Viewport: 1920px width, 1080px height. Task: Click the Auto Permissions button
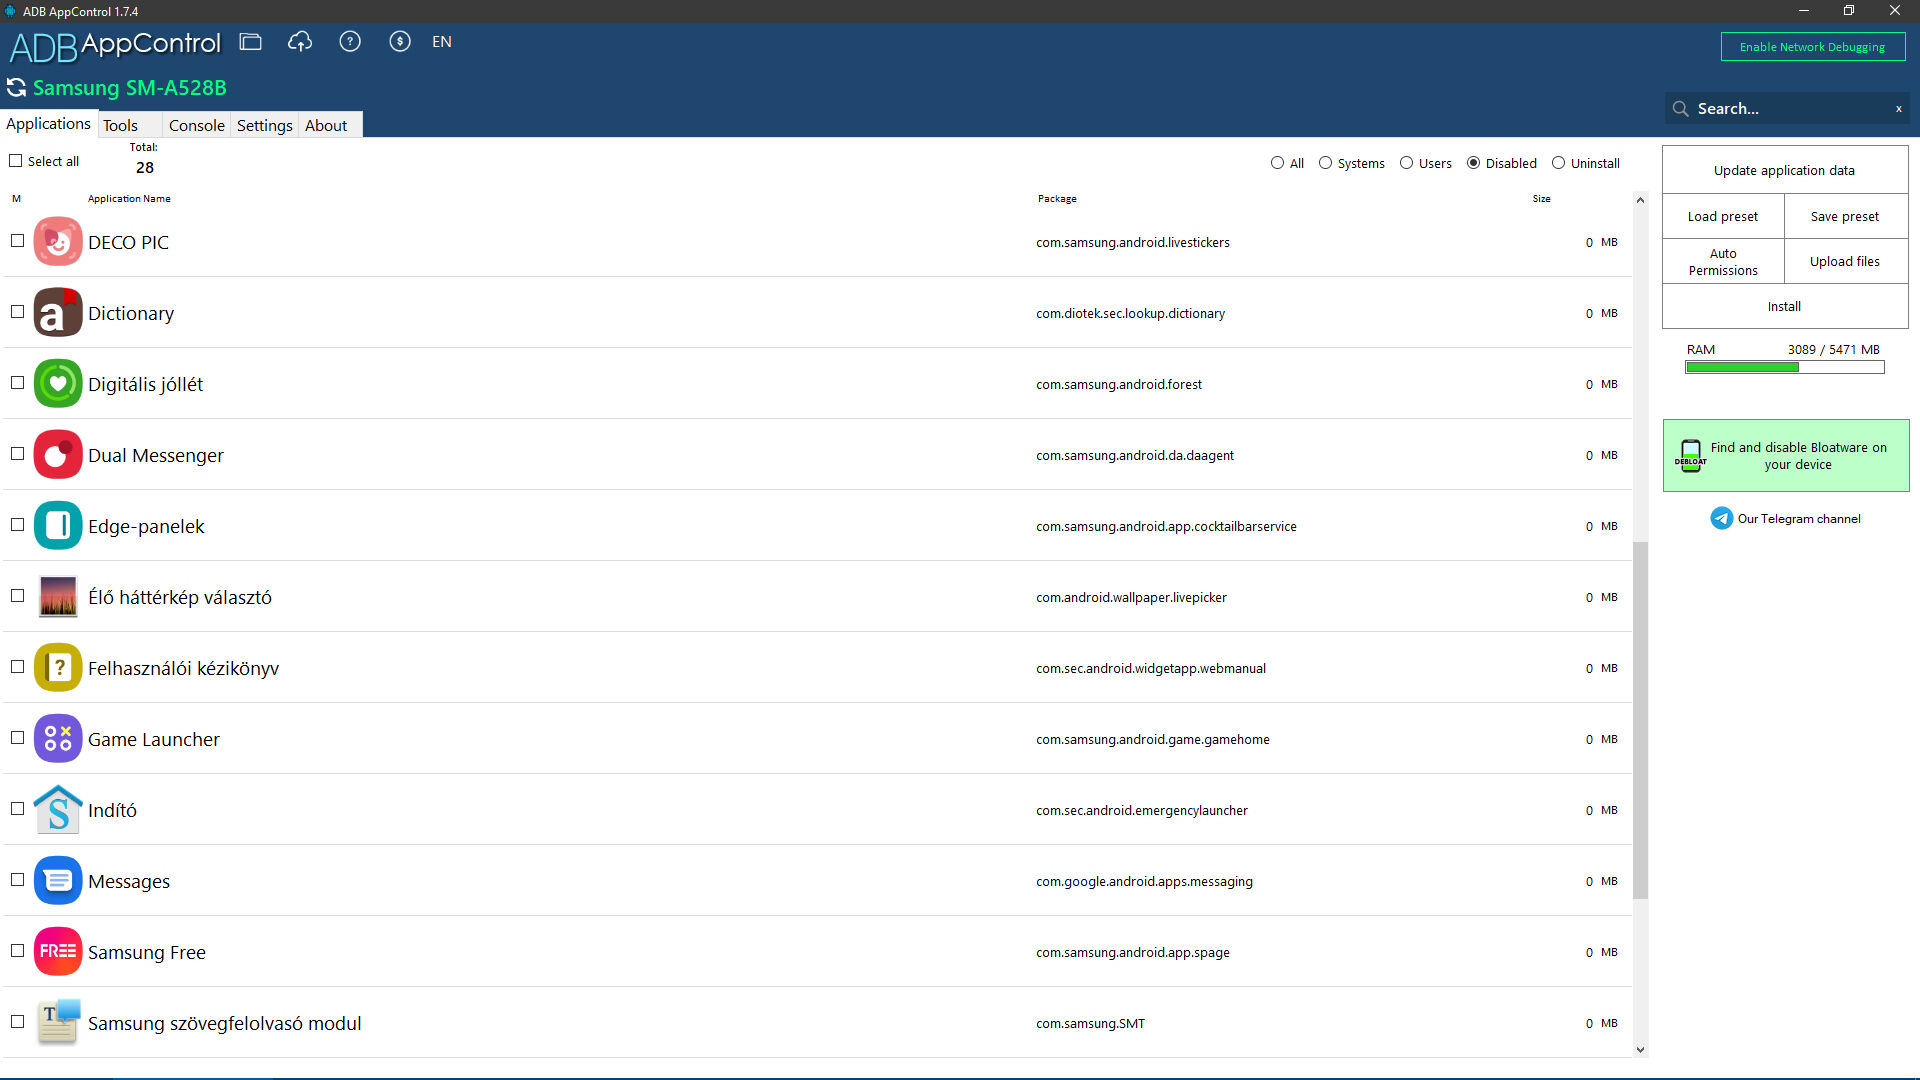[1722, 262]
